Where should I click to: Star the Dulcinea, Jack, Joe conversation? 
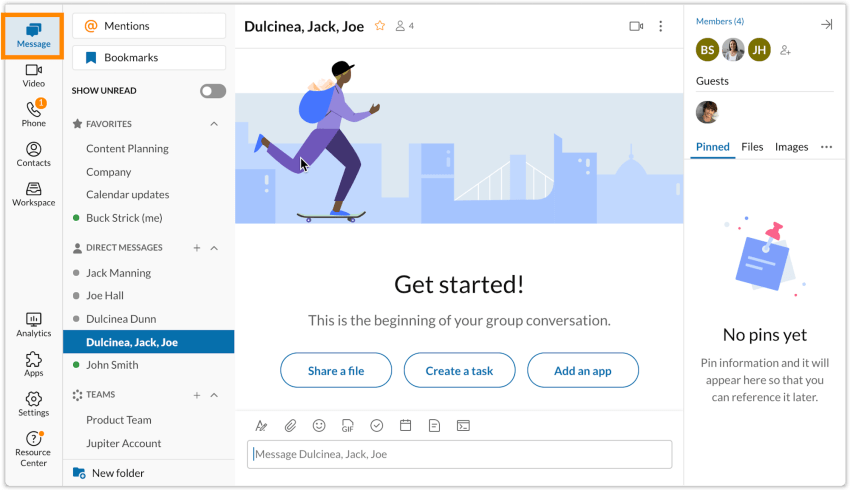380,25
